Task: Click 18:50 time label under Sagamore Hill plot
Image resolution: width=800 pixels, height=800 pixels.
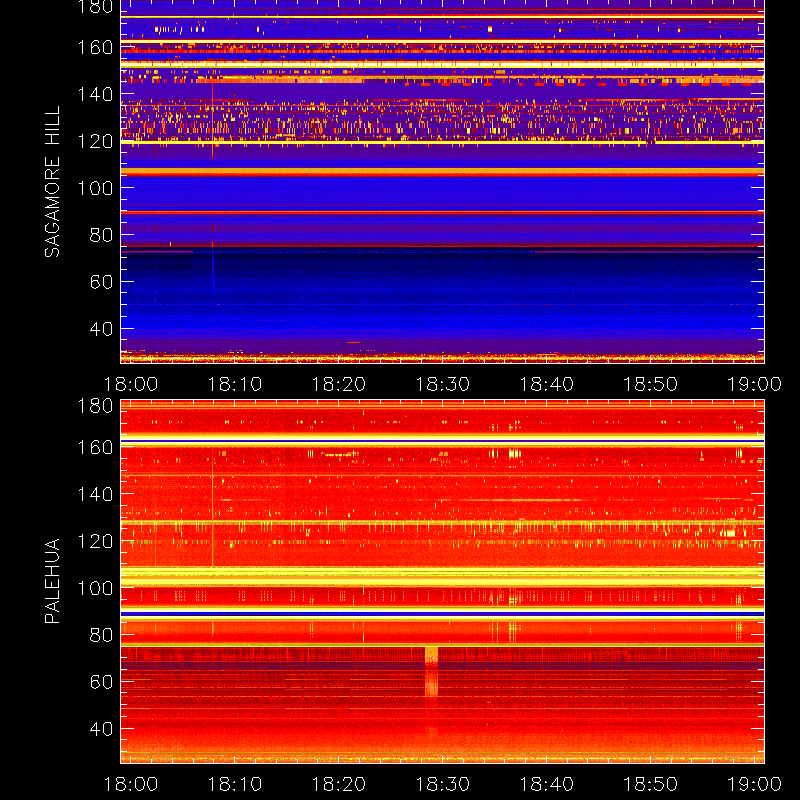Action: (651, 384)
